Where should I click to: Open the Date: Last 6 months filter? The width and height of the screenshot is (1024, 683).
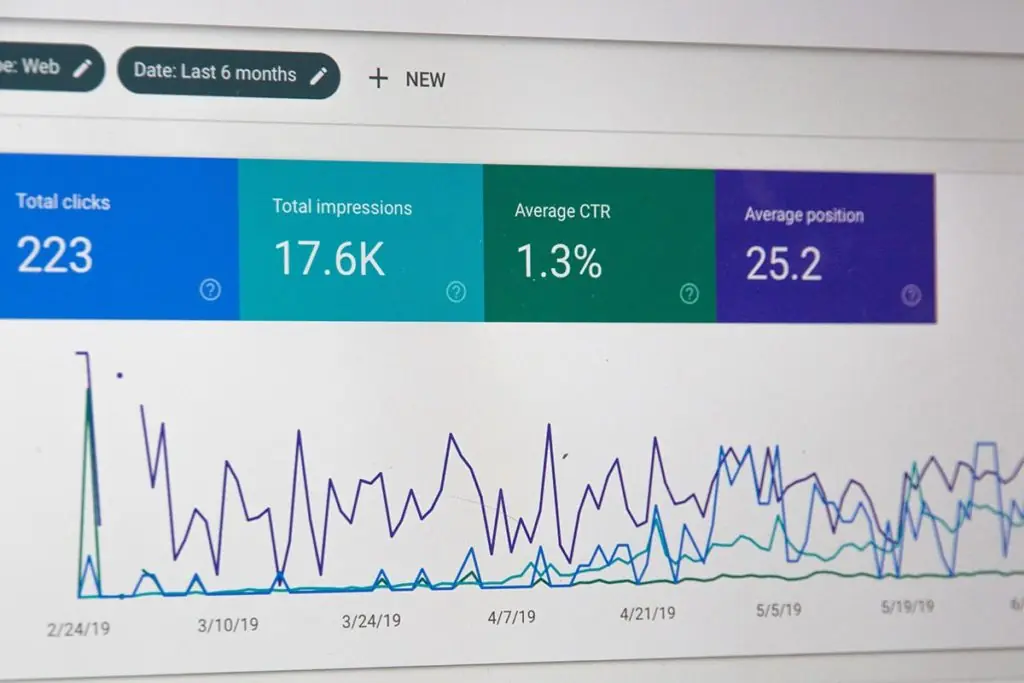pyautogui.click(x=215, y=74)
